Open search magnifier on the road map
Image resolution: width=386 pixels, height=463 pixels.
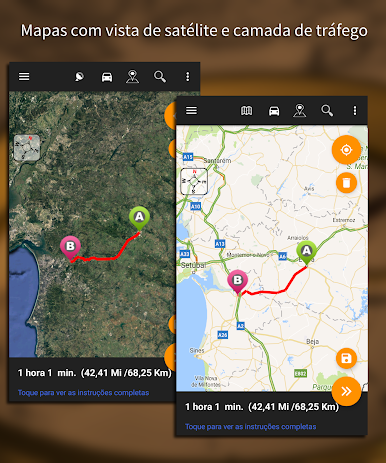327,110
